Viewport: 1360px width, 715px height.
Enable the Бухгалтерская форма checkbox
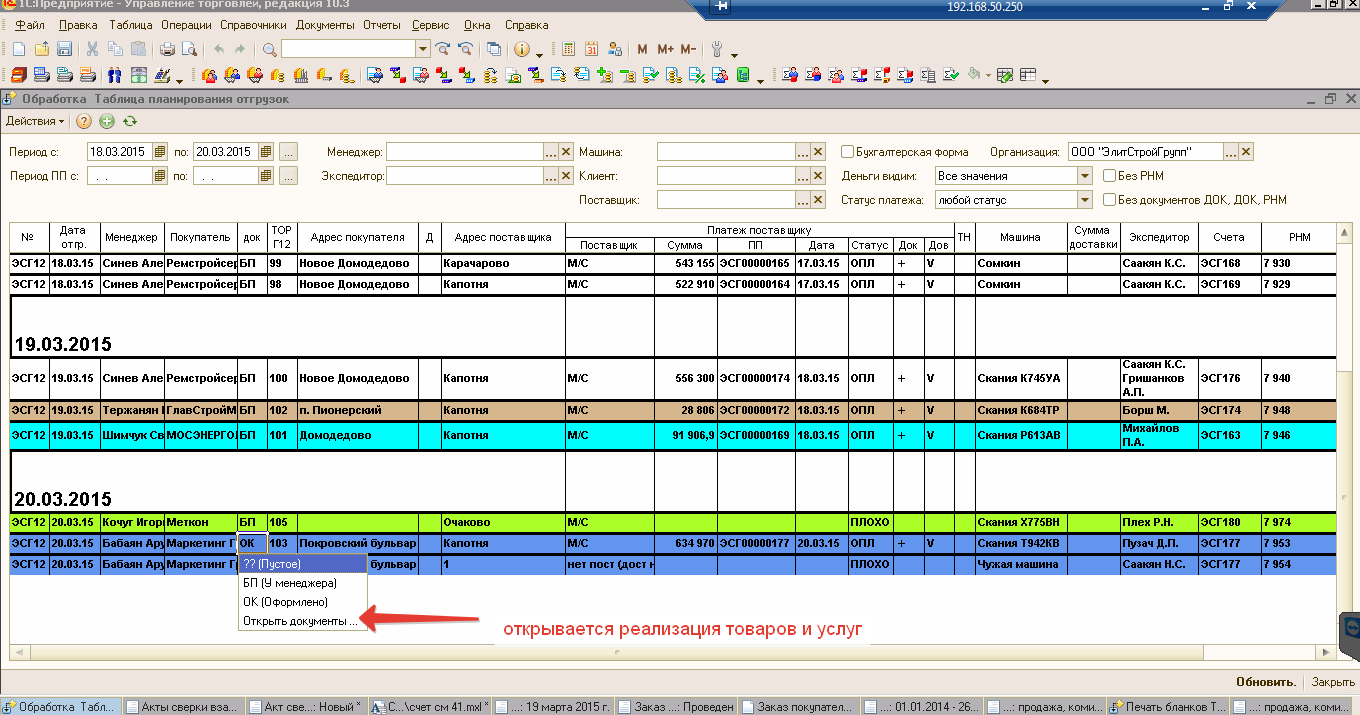click(x=848, y=152)
